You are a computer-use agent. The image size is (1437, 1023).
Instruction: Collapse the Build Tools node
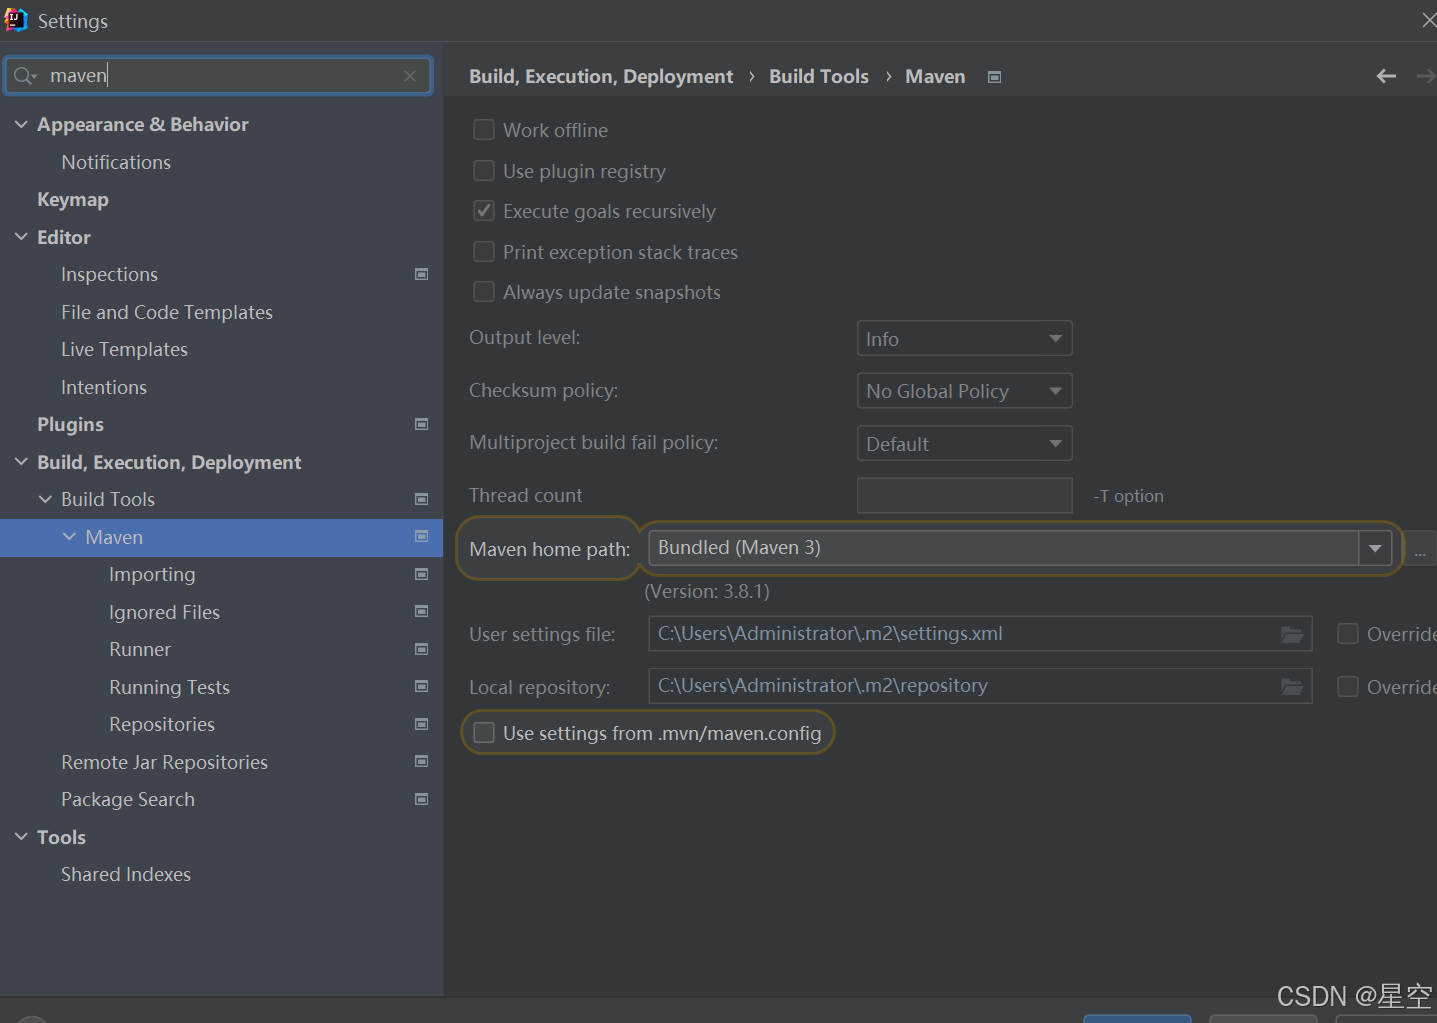(45, 499)
